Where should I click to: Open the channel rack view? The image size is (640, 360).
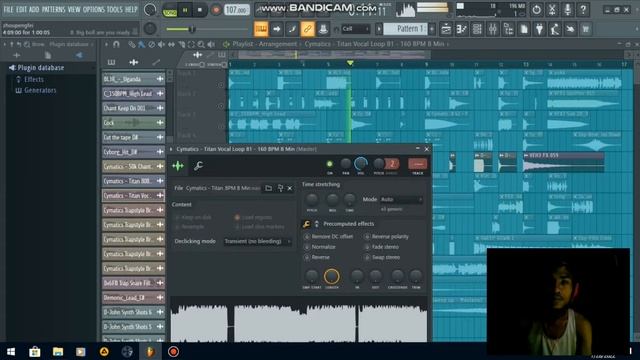(477, 29)
